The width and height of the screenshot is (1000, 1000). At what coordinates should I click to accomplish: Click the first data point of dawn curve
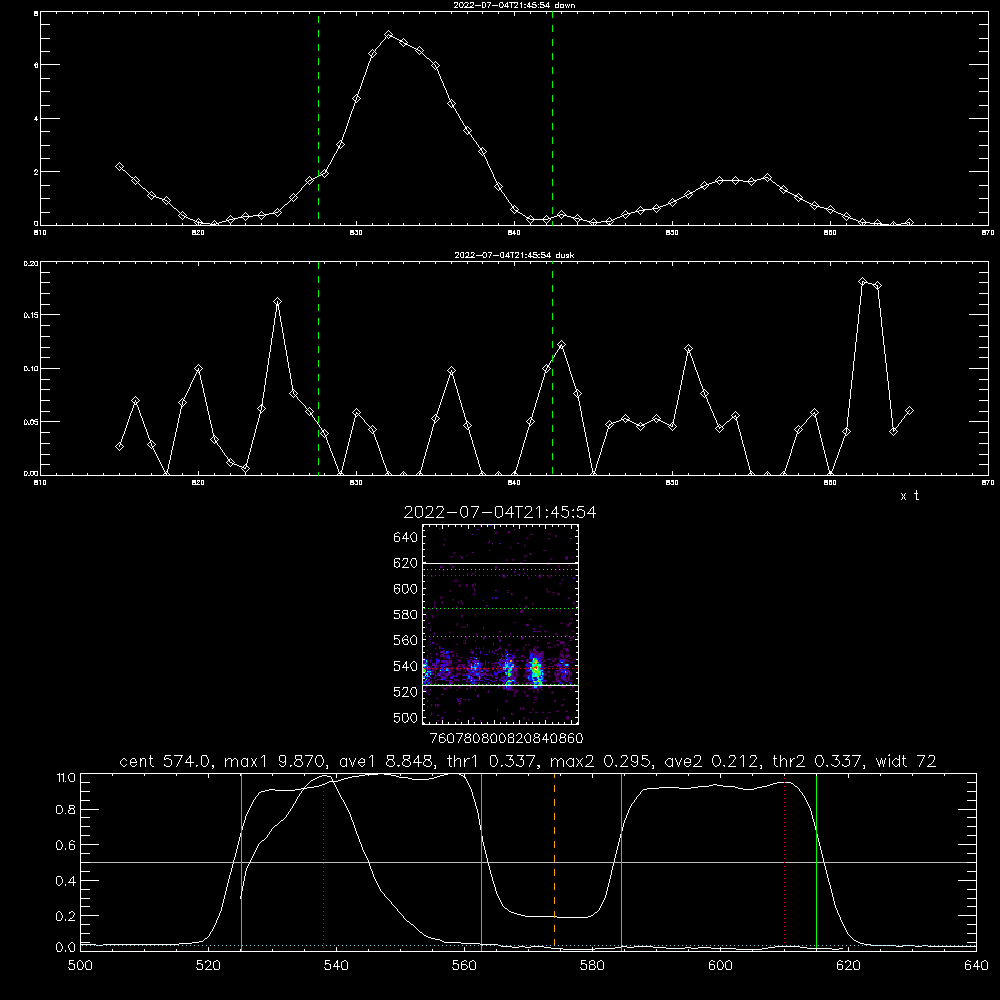[119, 166]
